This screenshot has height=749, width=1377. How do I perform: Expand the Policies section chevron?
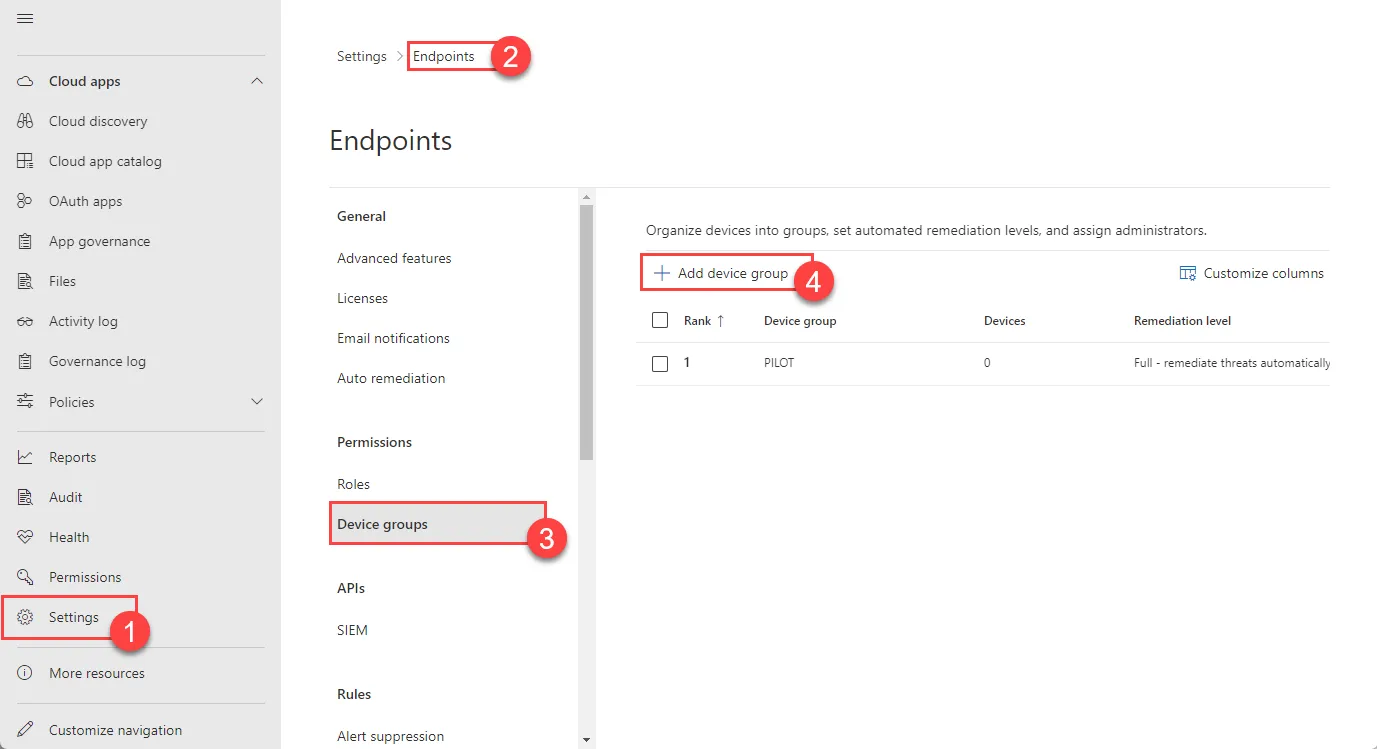click(x=257, y=402)
